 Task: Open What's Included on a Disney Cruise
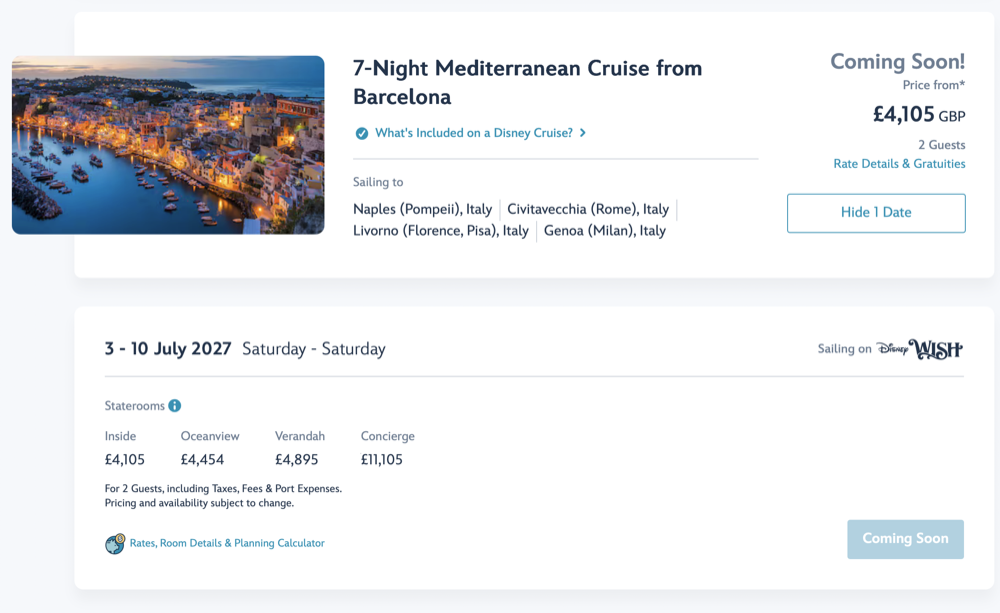pyautogui.click(x=473, y=133)
